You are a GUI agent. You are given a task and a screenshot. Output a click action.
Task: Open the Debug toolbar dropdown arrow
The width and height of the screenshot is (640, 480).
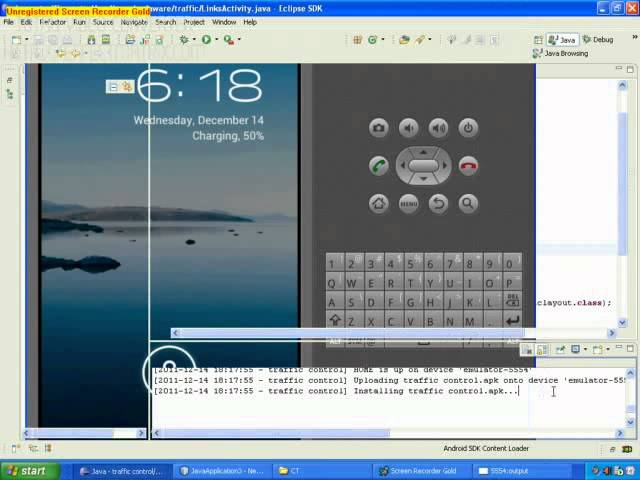coord(194,40)
